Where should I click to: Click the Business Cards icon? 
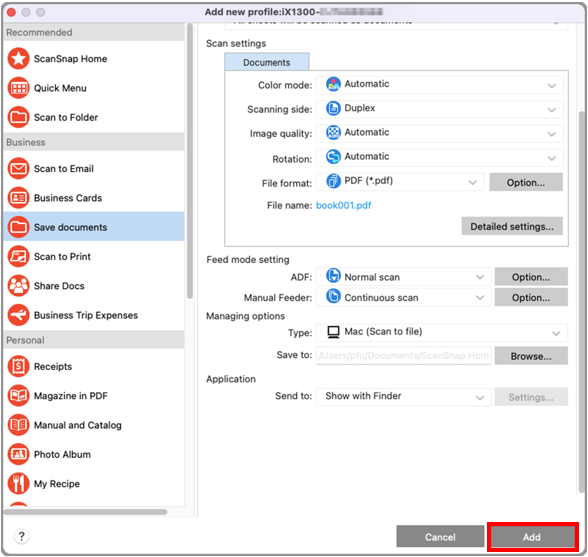point(18,198)
